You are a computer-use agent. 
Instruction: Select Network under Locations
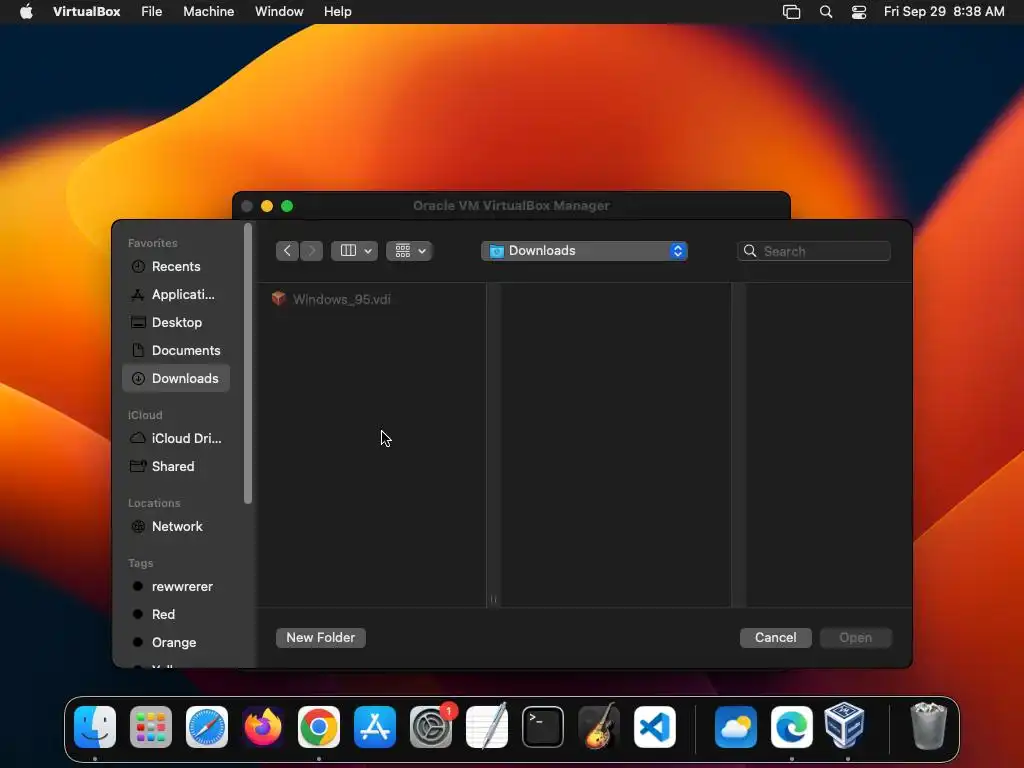pos(176,526)
